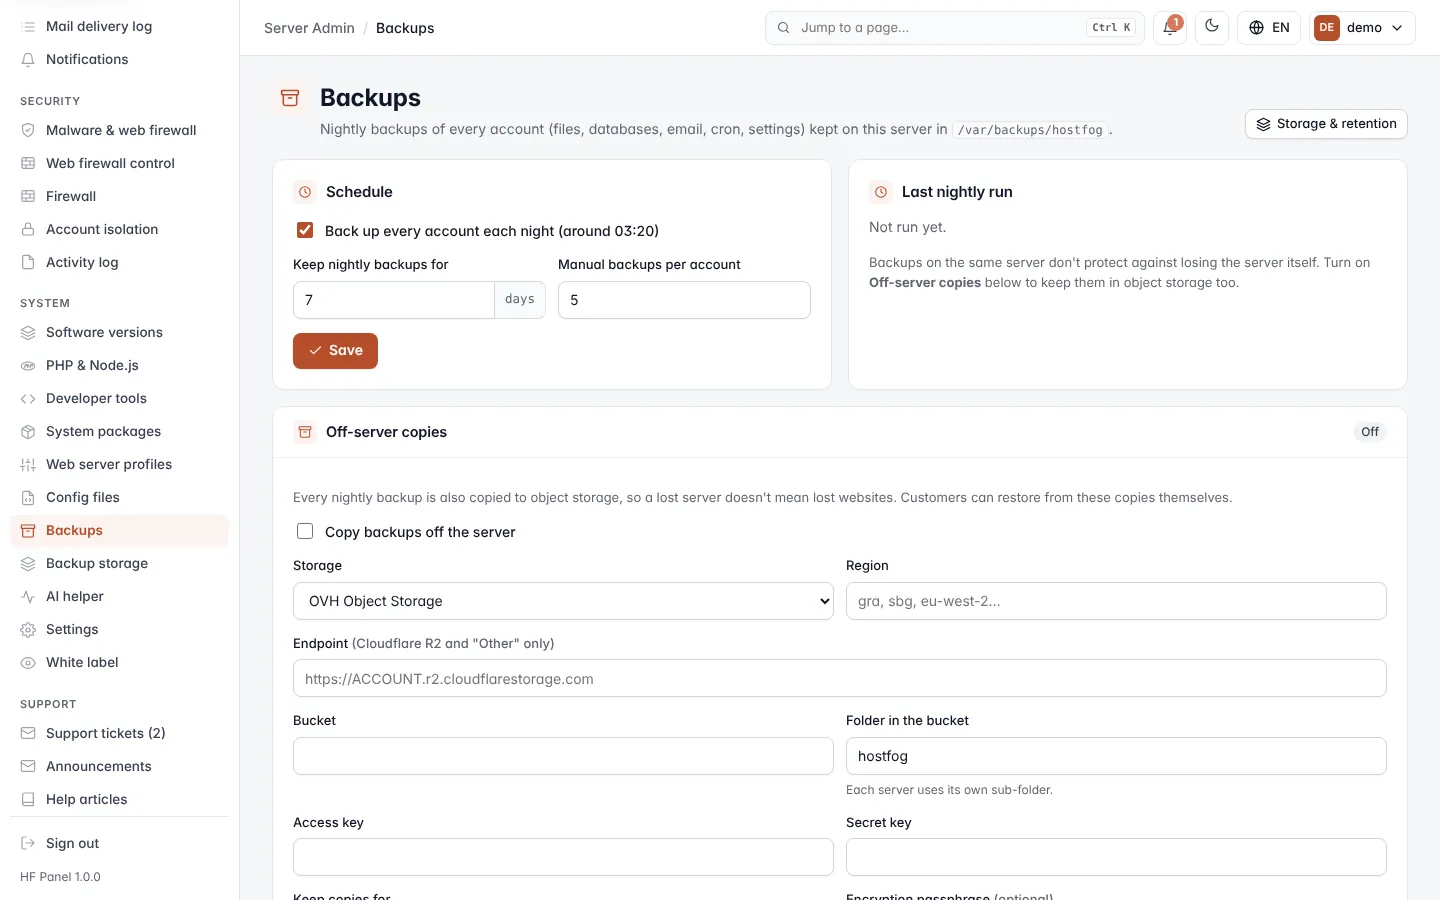Open the Storage provider dropdown
The height and width of the screenshot is (900, 1440).
tap(563, 601)
